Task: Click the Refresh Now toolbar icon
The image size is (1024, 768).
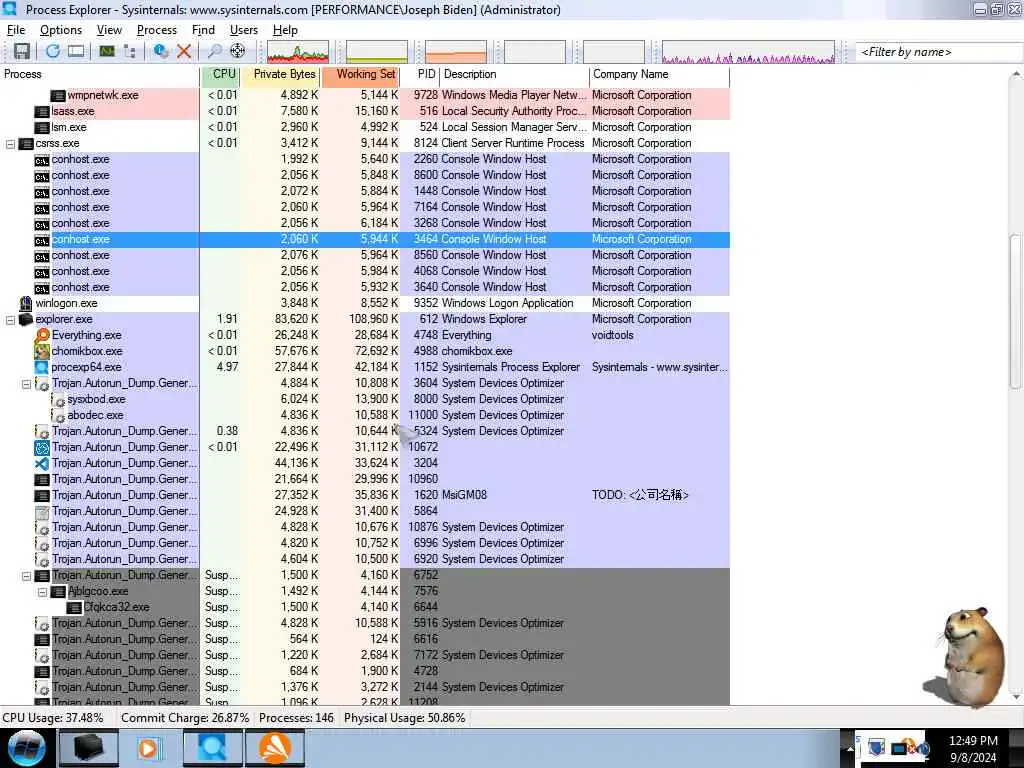Action: click(53, 51)
